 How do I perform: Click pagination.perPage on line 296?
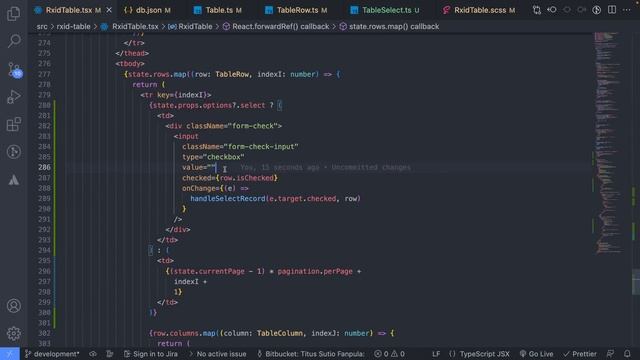pos(315,271)
